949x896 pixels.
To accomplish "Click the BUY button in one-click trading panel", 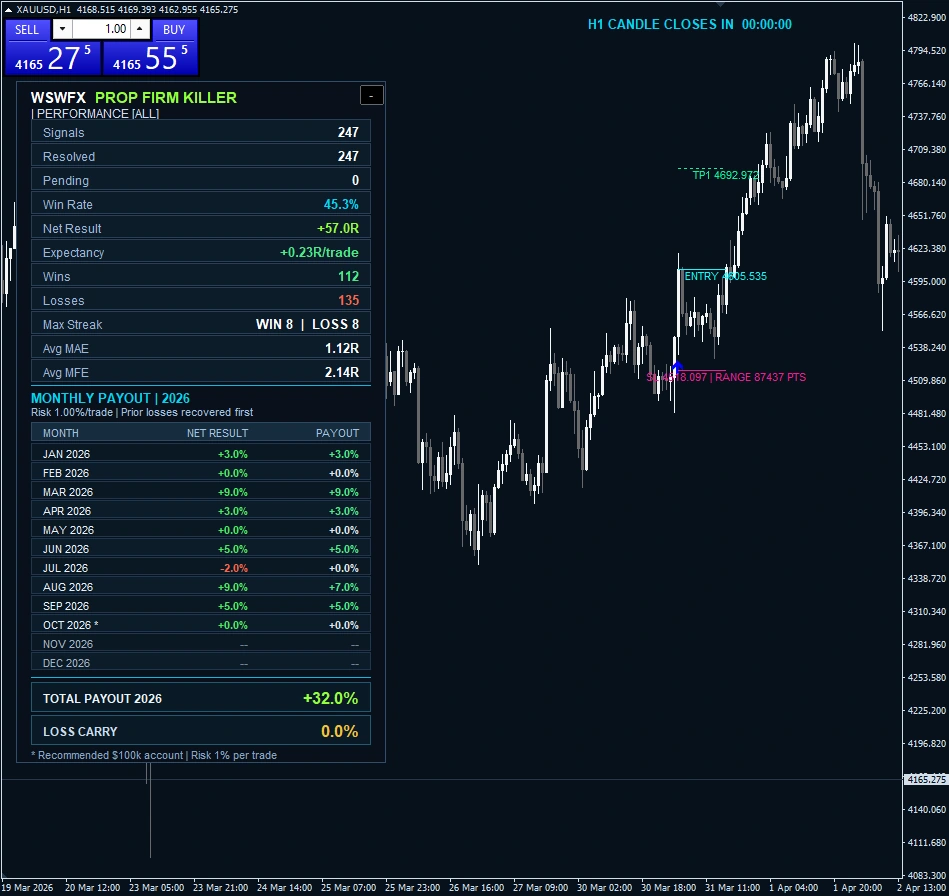I will click(174, 30).
